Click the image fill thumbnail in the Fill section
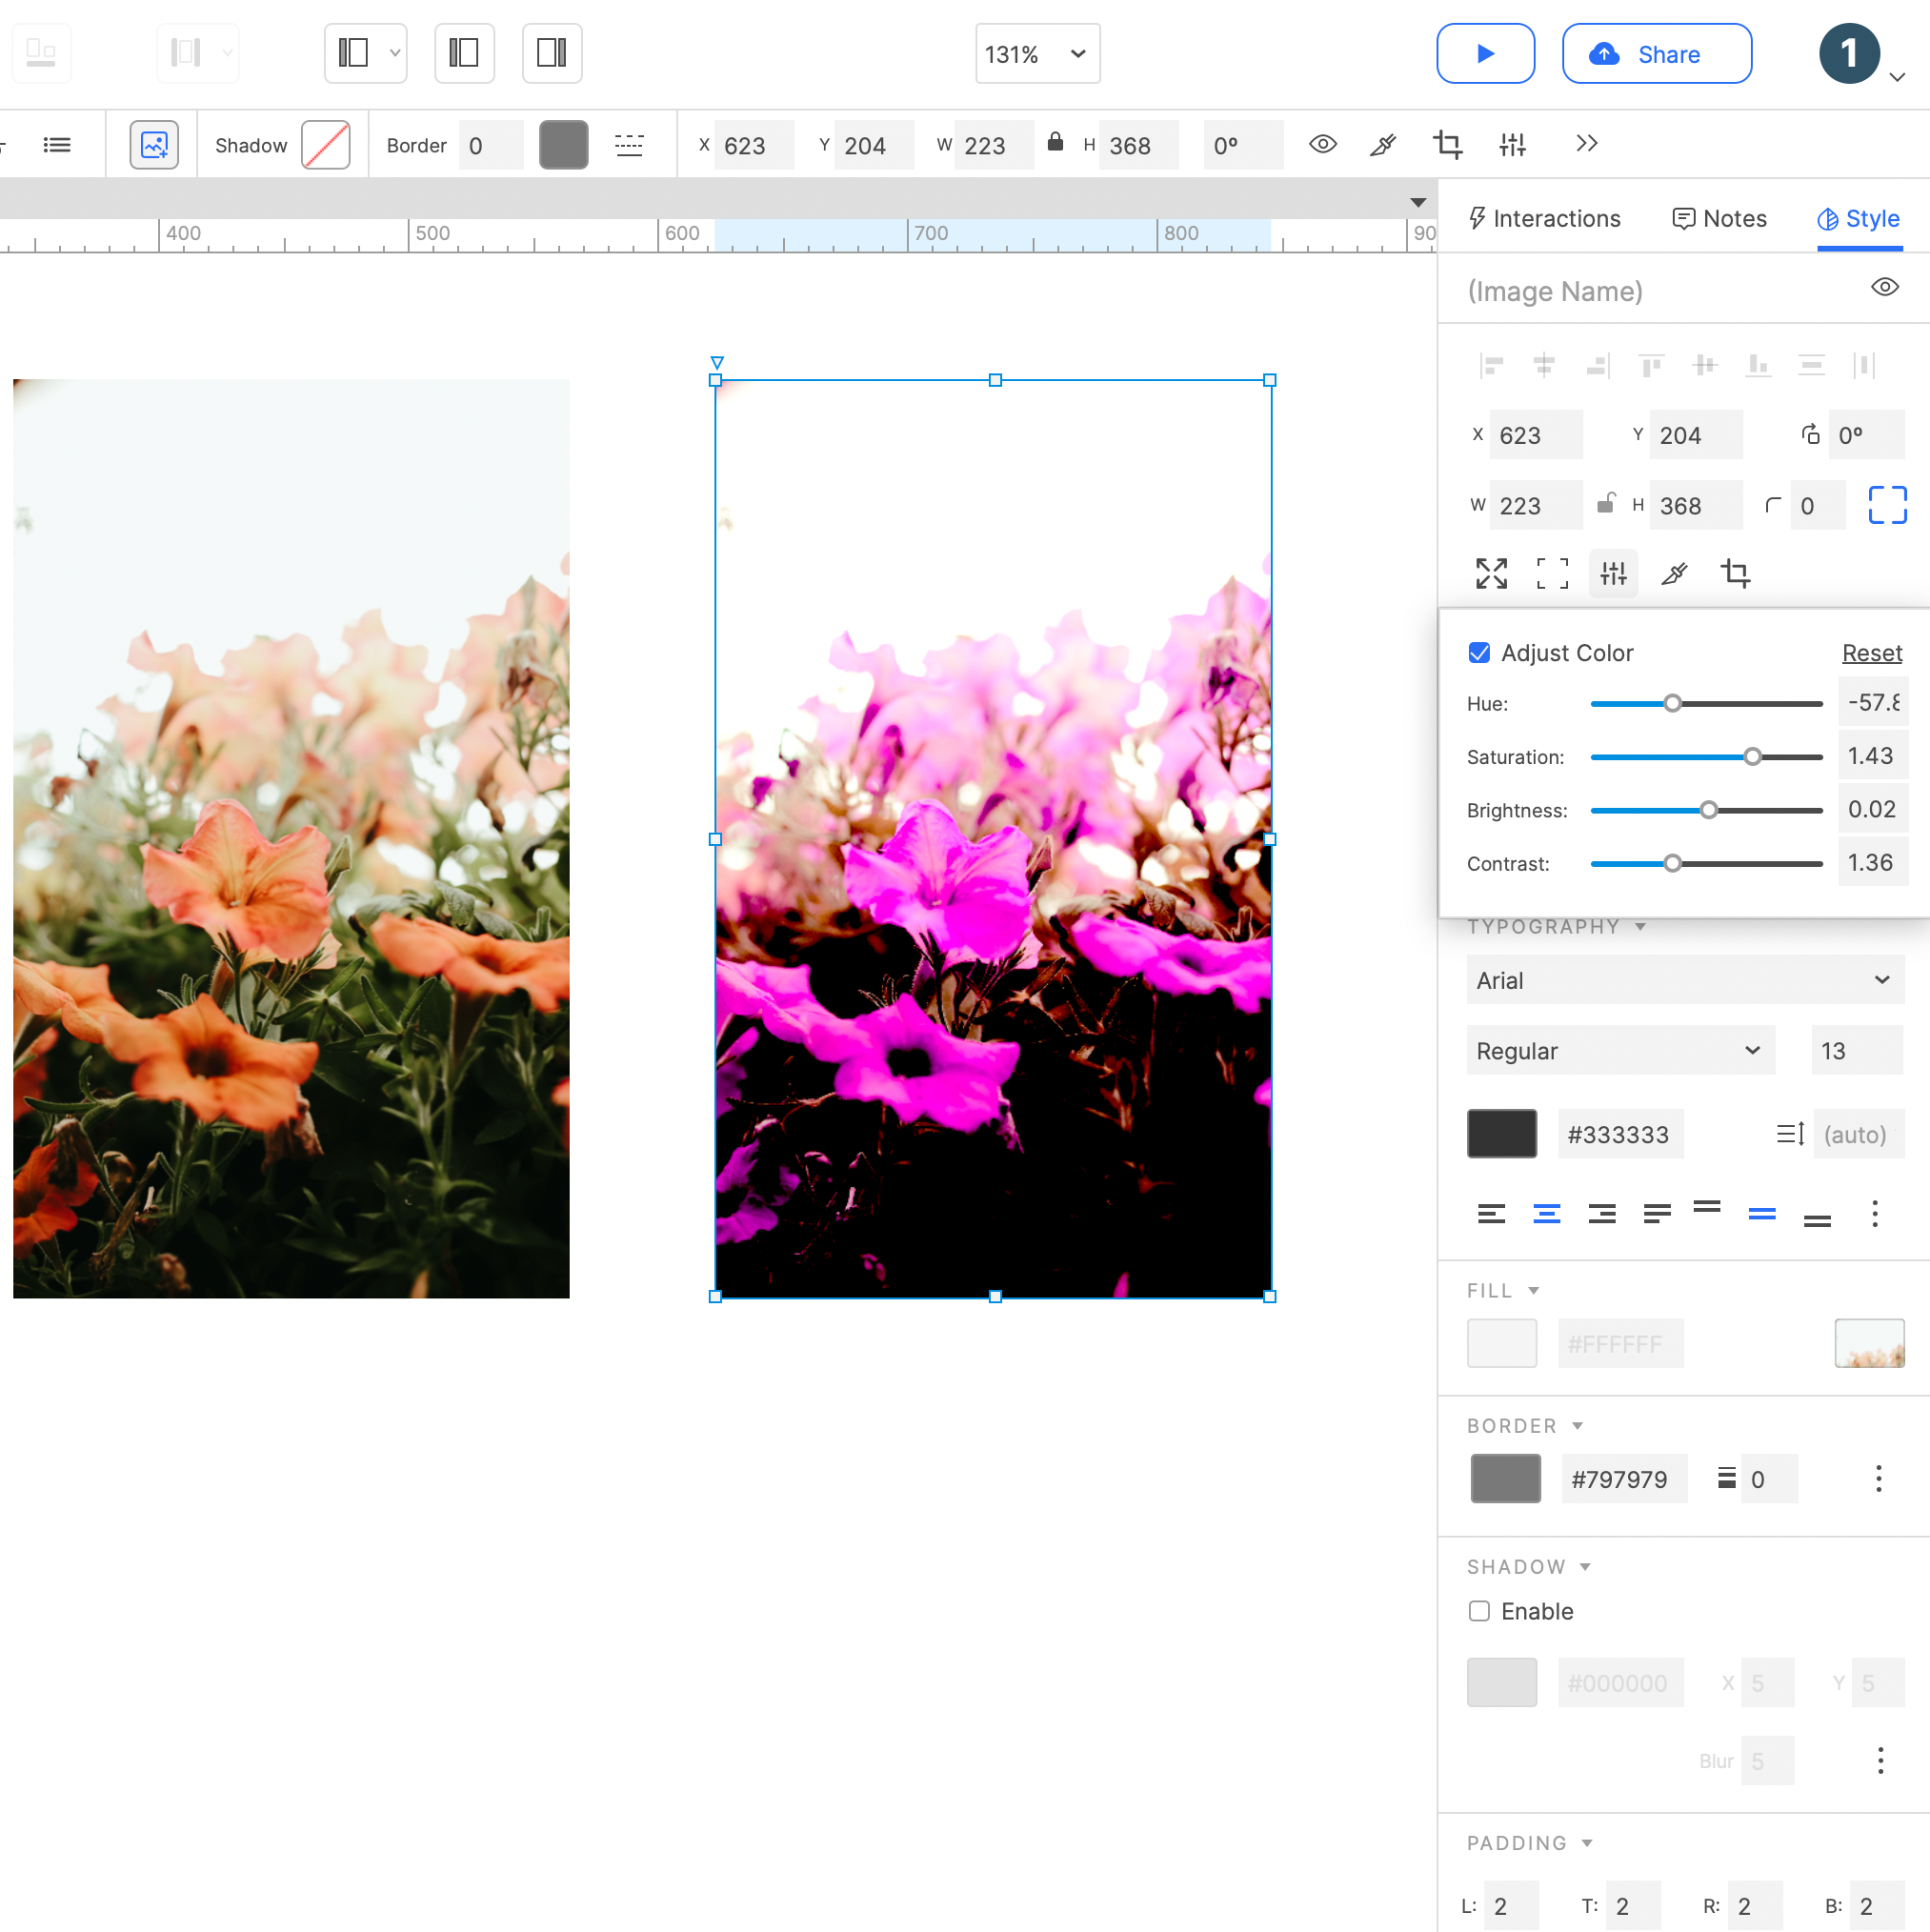Viewport: 1930px width, 1932px height. (1869, 1344)
